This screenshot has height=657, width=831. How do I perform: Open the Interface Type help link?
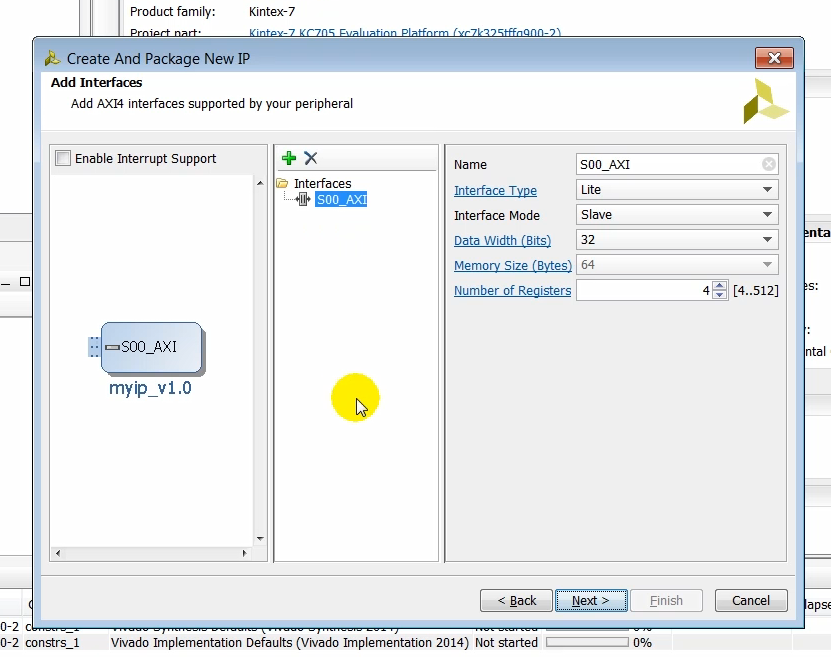(495, 189)
